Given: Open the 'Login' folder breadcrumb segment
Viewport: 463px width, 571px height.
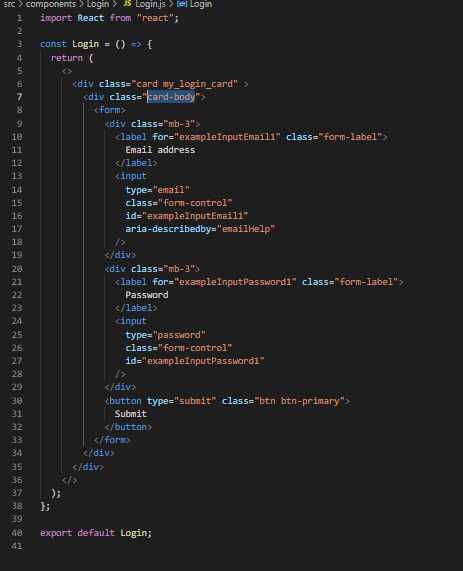Looking at the screenshot, I should click(x=98, y=4).
